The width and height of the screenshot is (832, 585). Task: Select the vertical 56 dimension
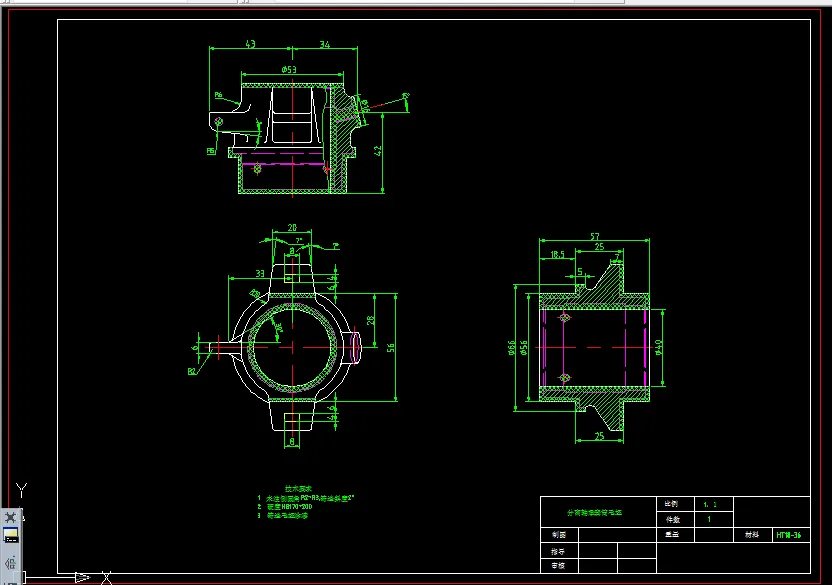391,348
